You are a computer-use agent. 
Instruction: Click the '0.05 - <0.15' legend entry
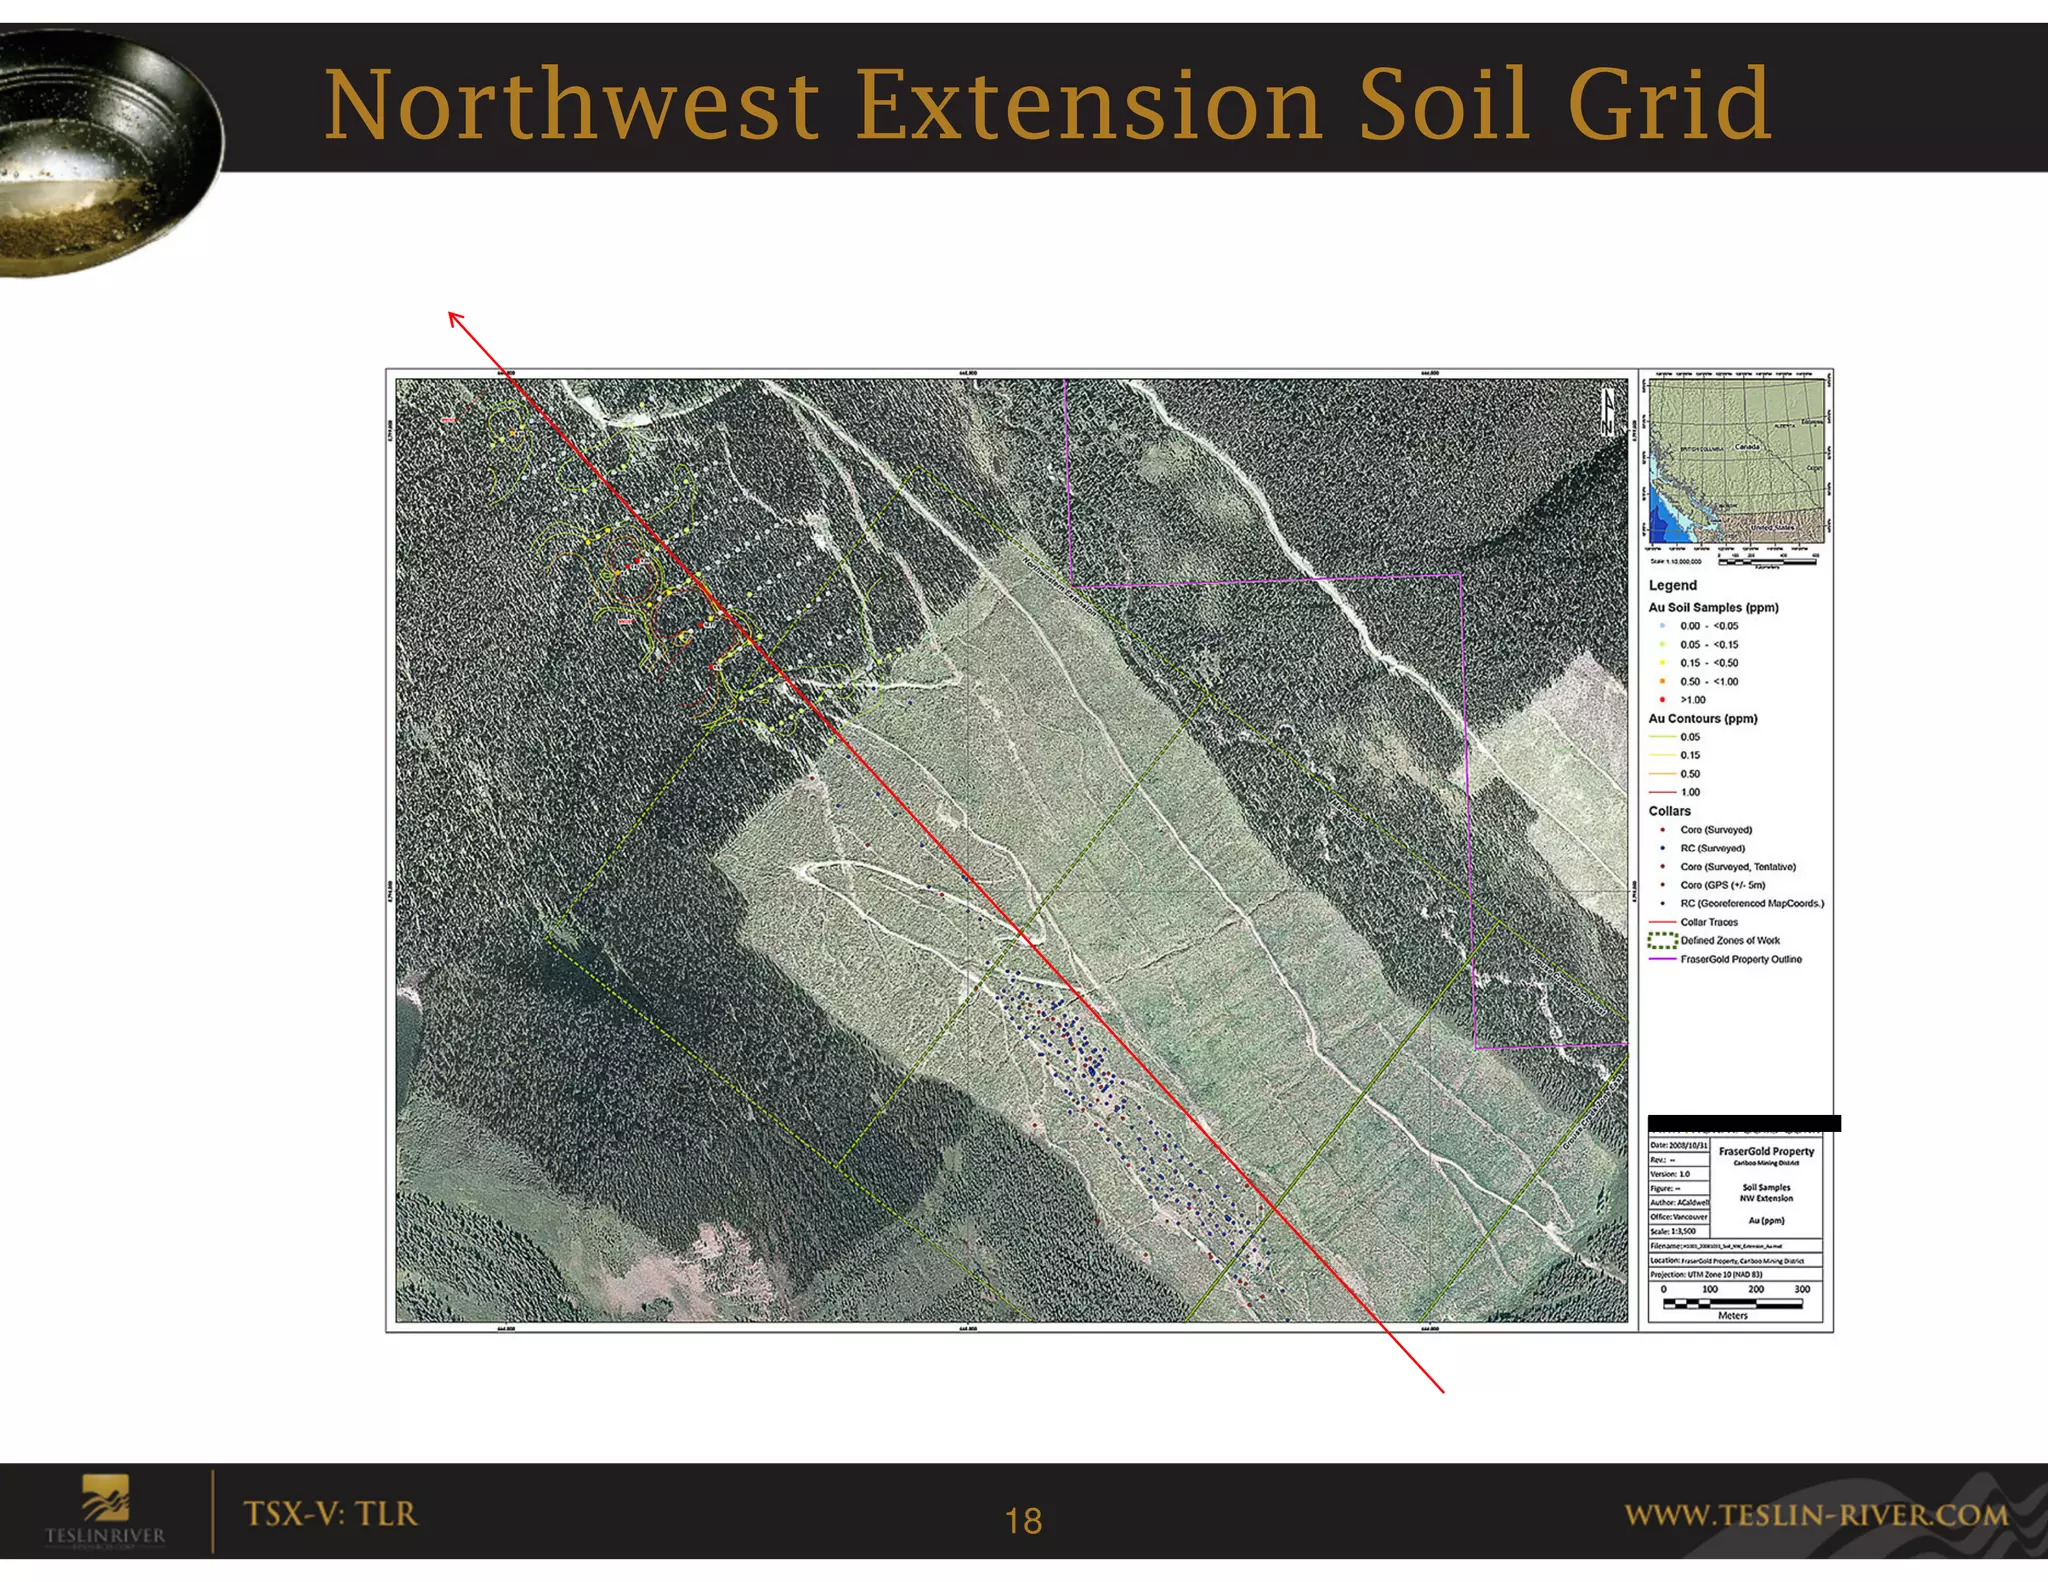pyautogui.click(x=1700, y=645)
